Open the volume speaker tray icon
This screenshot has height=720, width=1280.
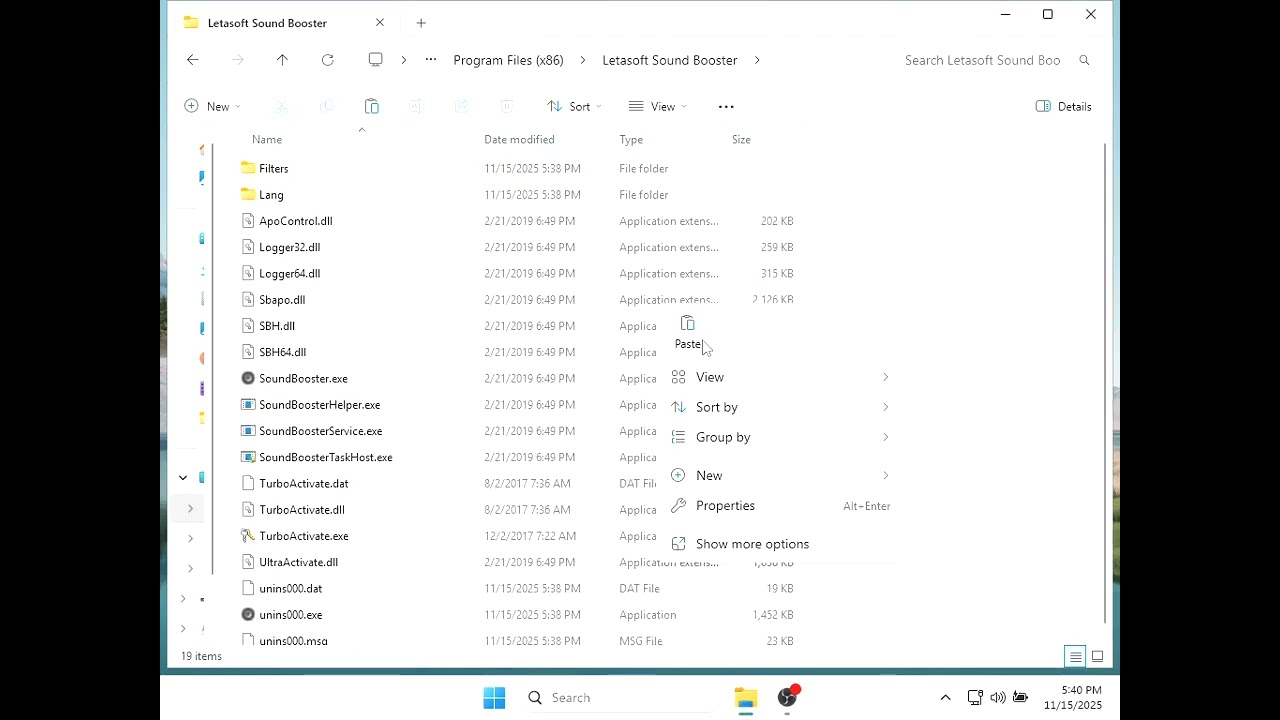coord(997,698)
